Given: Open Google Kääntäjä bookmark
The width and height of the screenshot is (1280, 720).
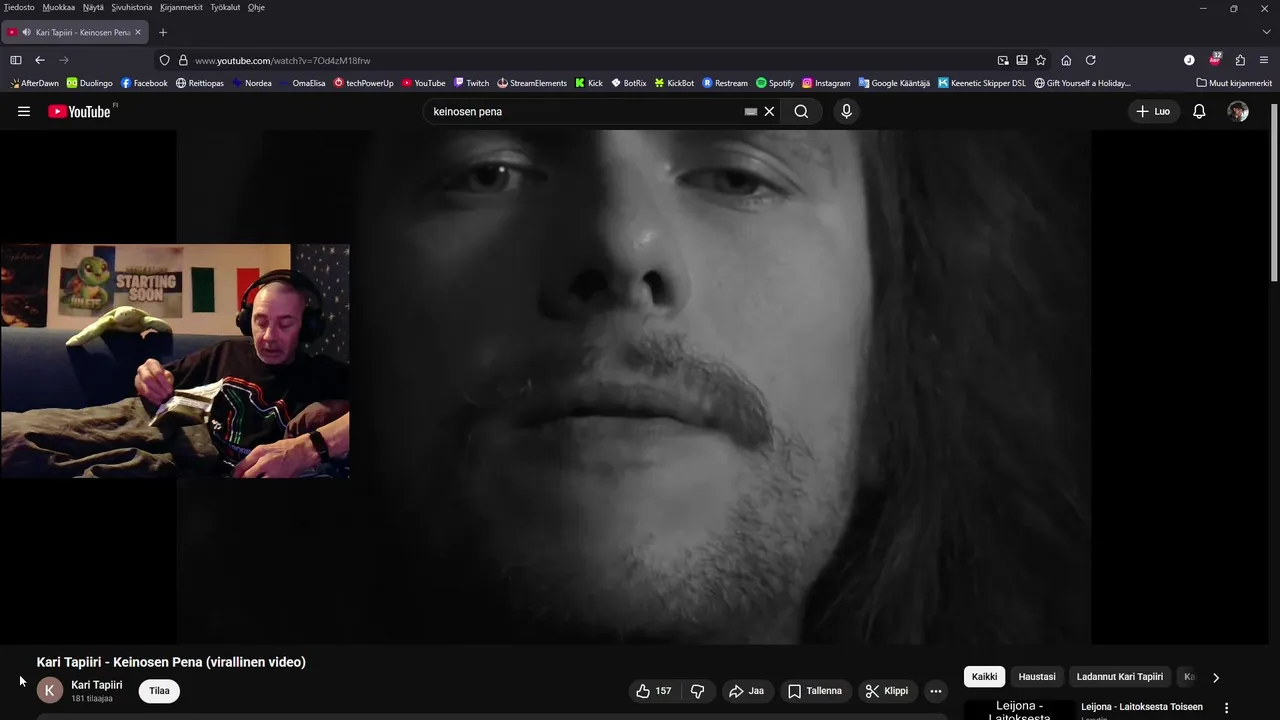Looking at the screenshot, I should (894, 83).
